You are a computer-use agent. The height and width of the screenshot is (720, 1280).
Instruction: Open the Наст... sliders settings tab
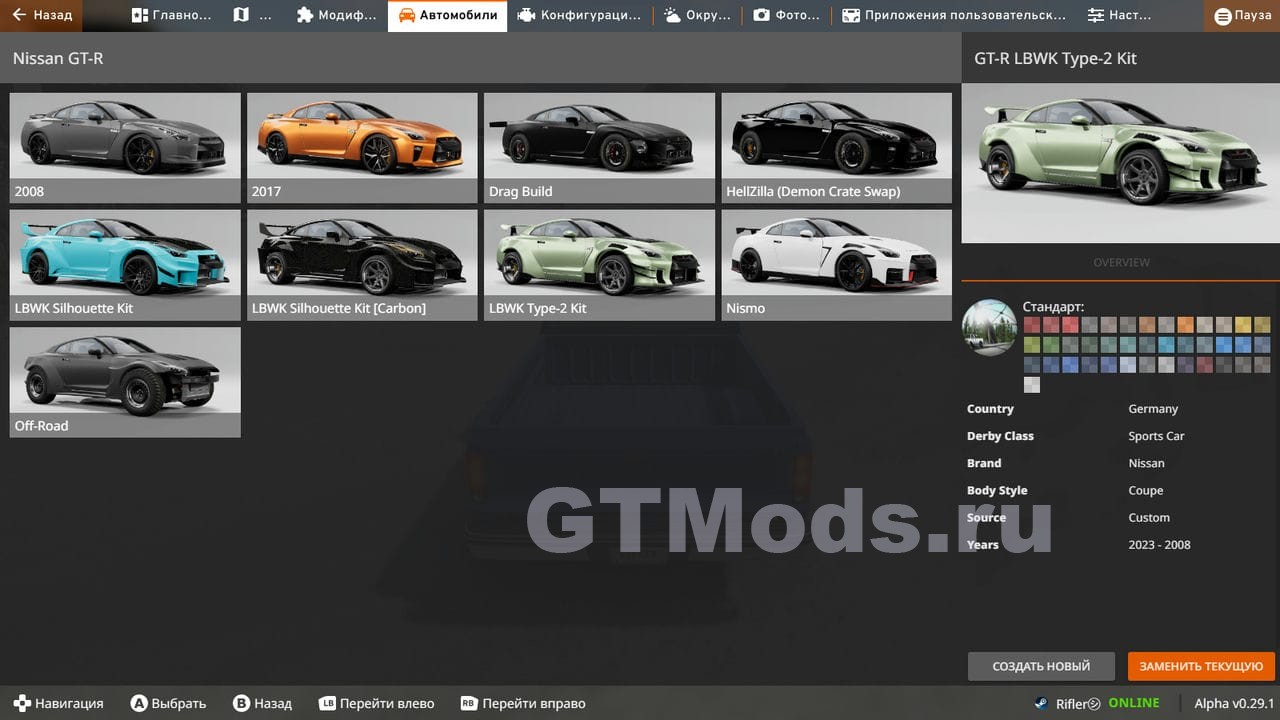click(x=1119, y=15)
